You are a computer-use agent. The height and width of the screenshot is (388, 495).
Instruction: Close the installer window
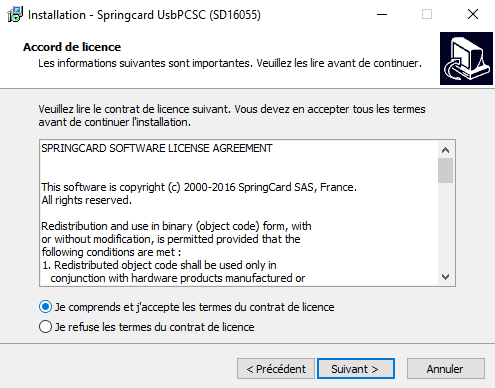click(x=473, y=14)
